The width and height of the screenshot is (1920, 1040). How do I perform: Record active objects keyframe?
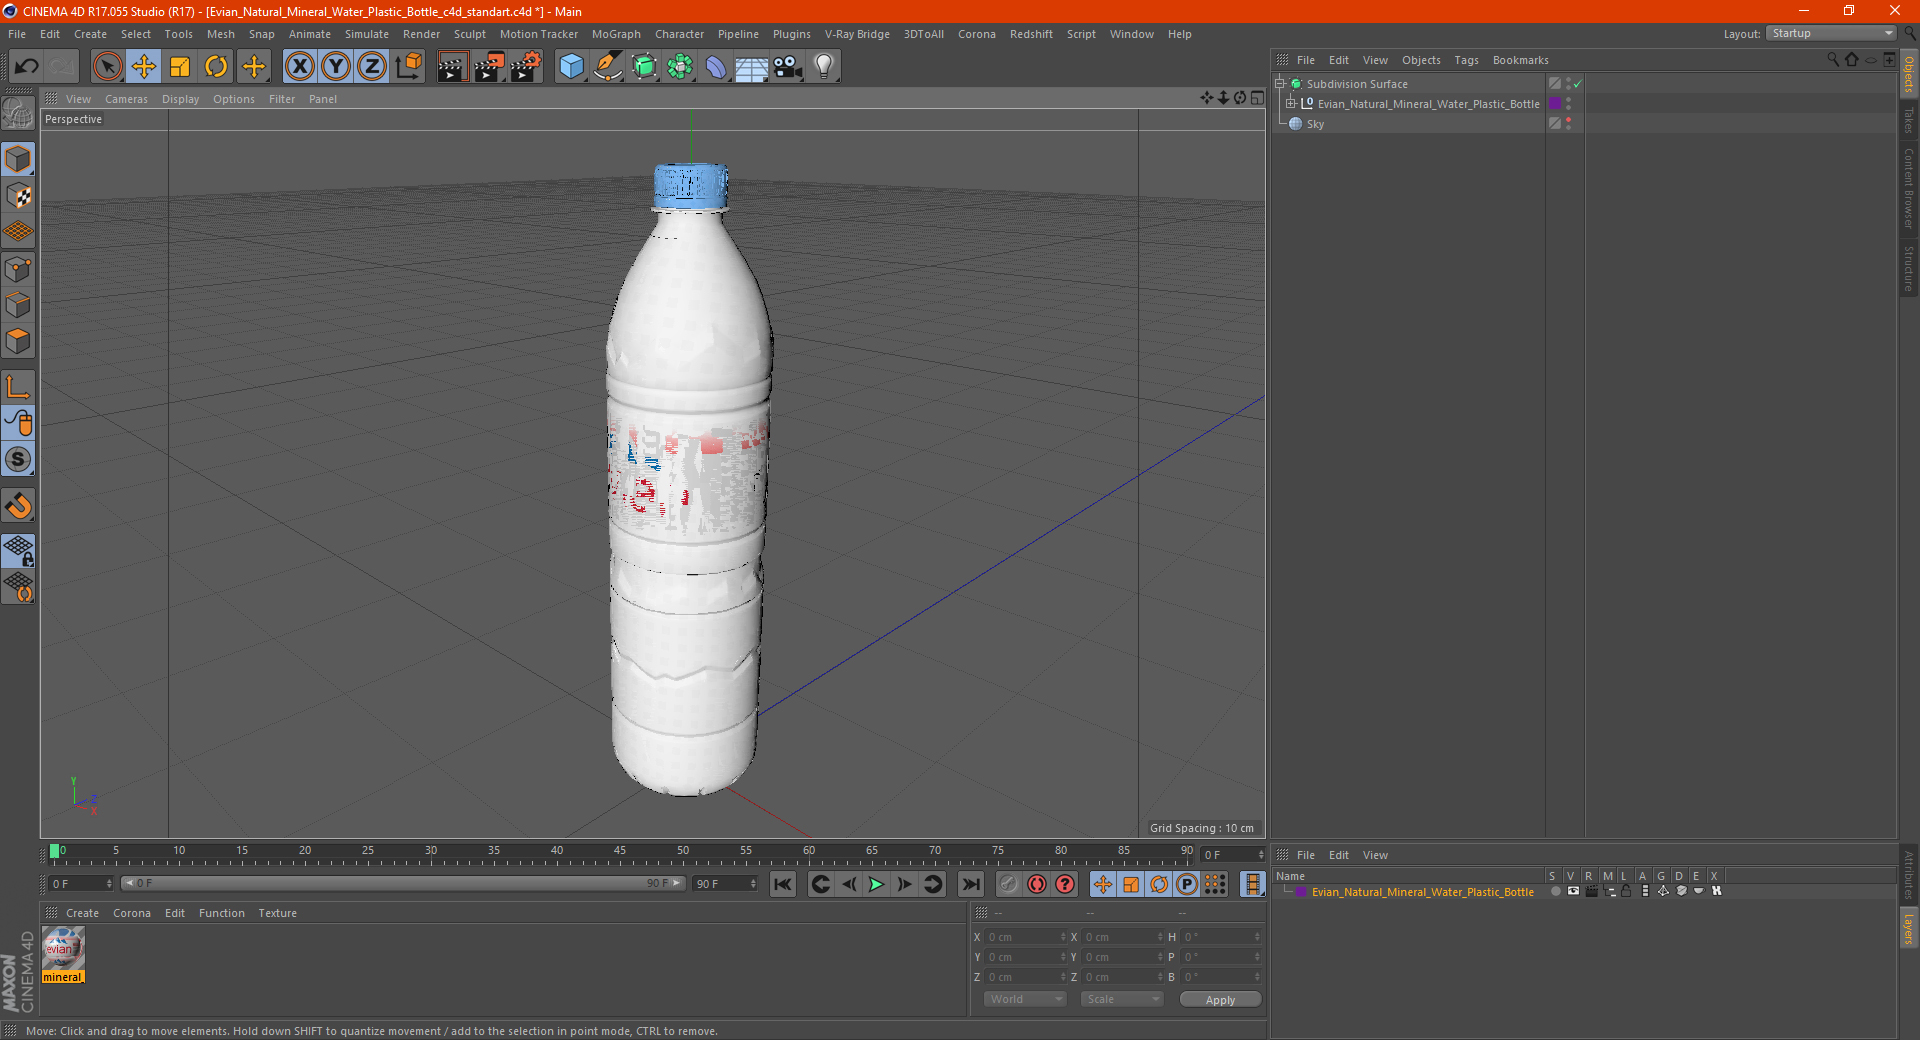pyautogui.click(x=1008, y=884)
